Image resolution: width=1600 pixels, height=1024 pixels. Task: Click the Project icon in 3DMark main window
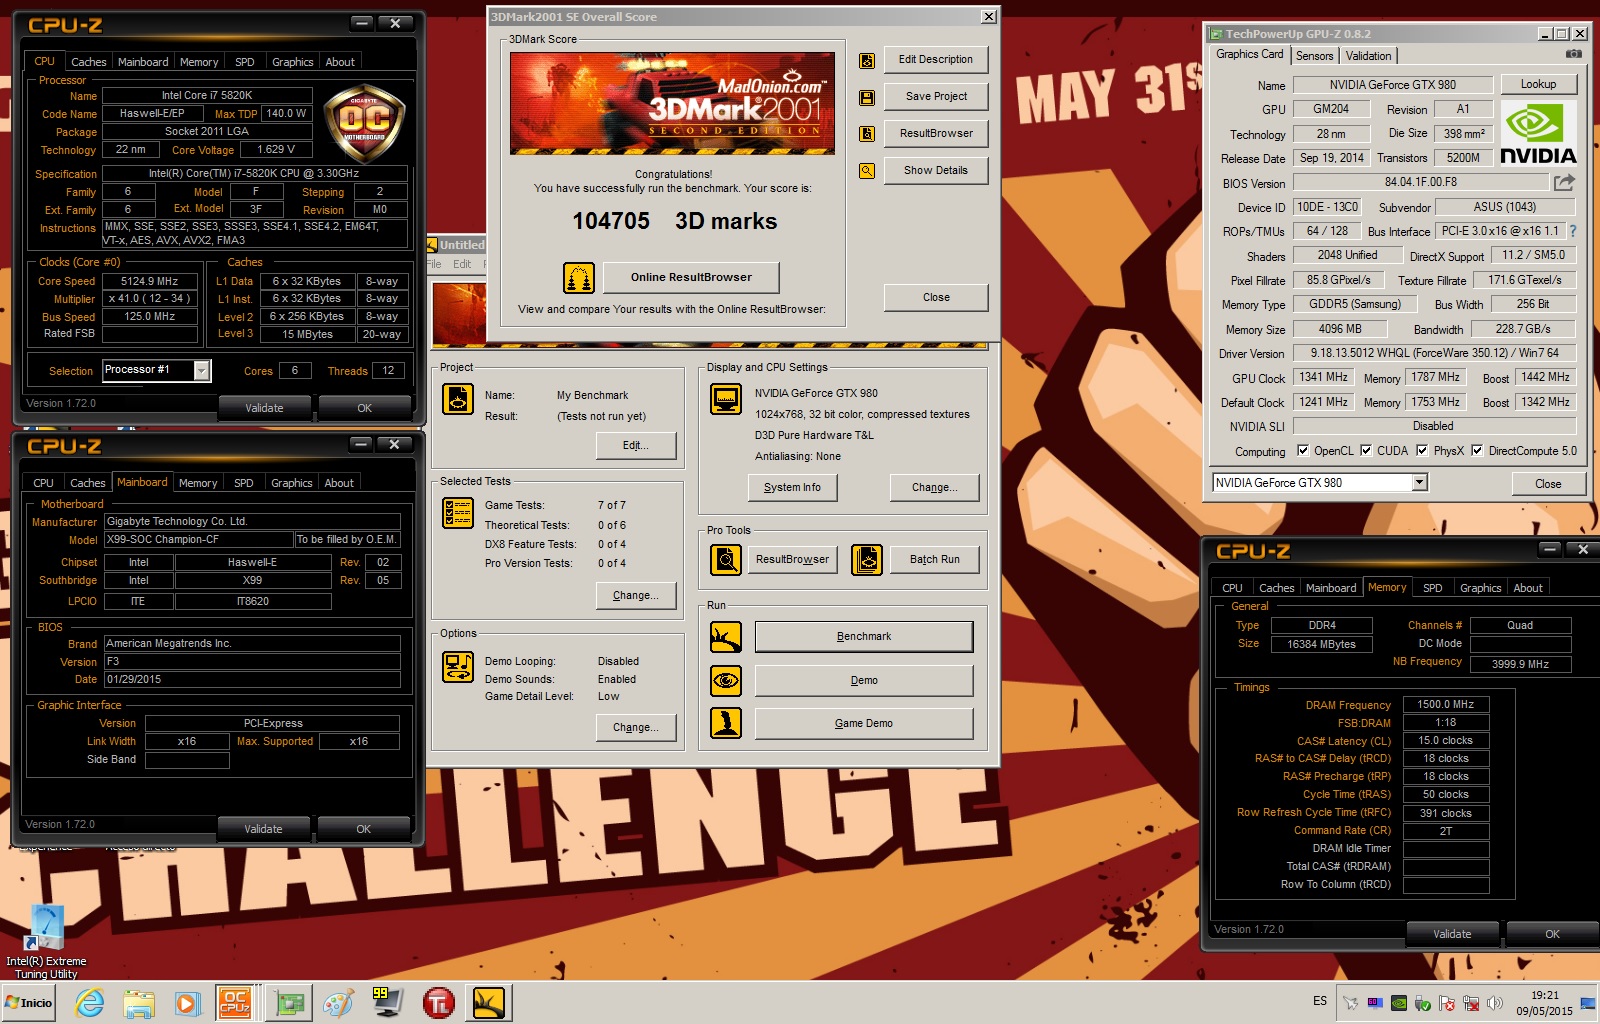(458, 399)
